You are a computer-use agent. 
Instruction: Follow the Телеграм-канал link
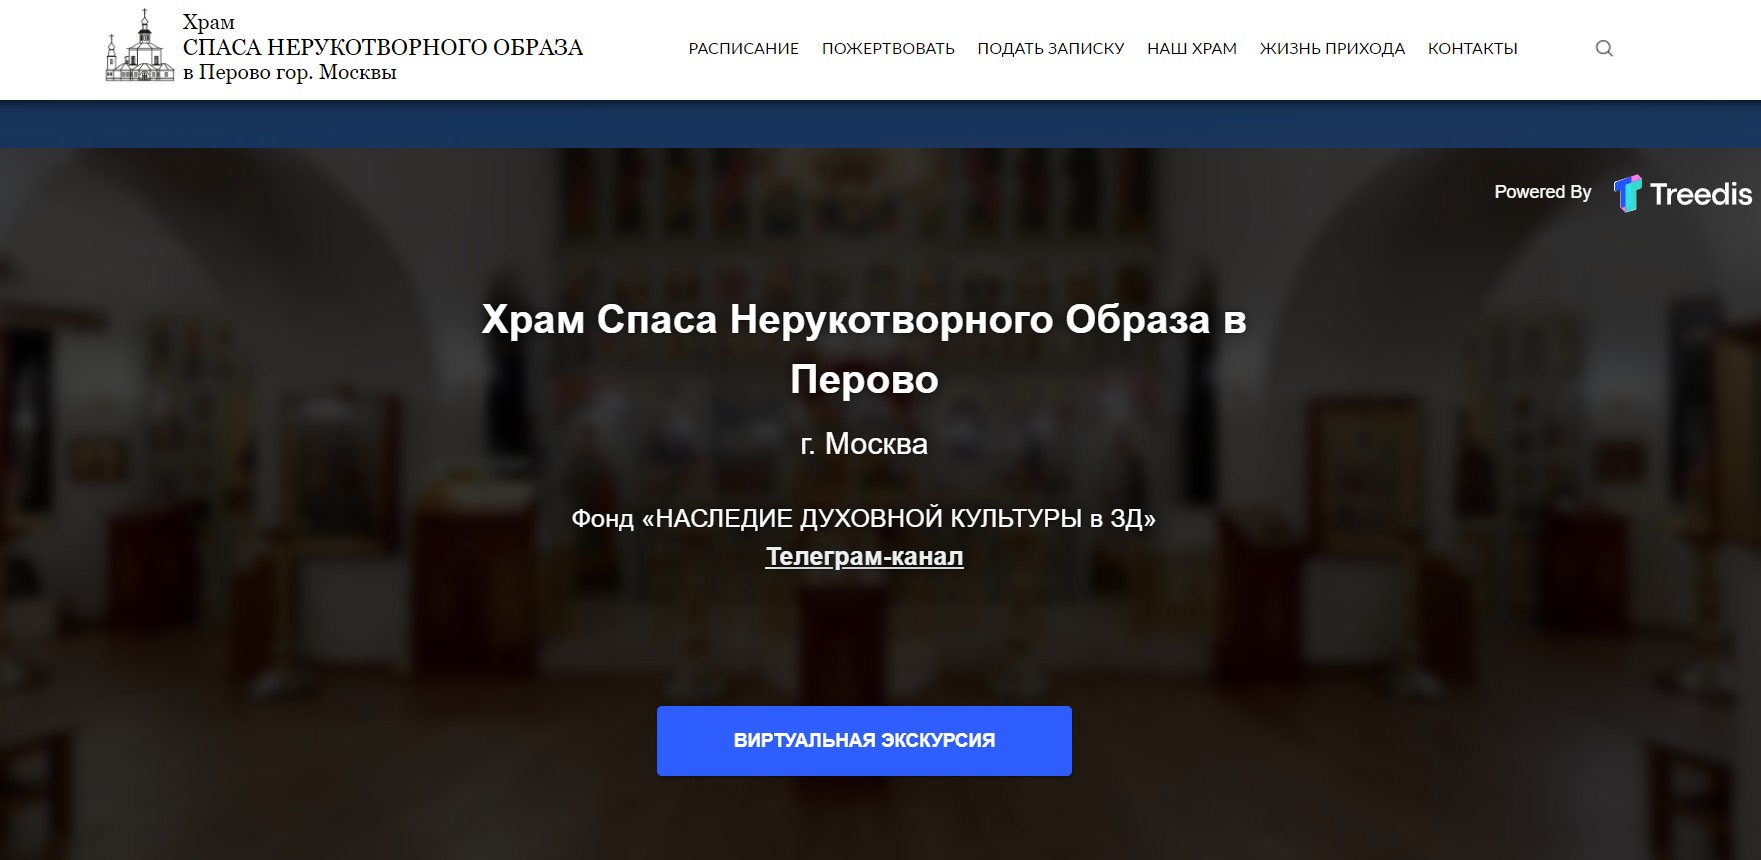[865, 557]
